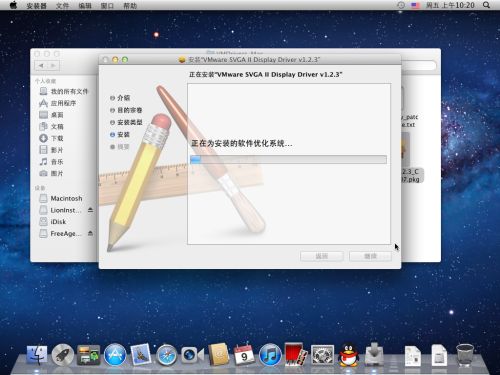Eject the FreeAge volume in sidebar
This screenshot has width=500, height=375.
click(90, 233)
